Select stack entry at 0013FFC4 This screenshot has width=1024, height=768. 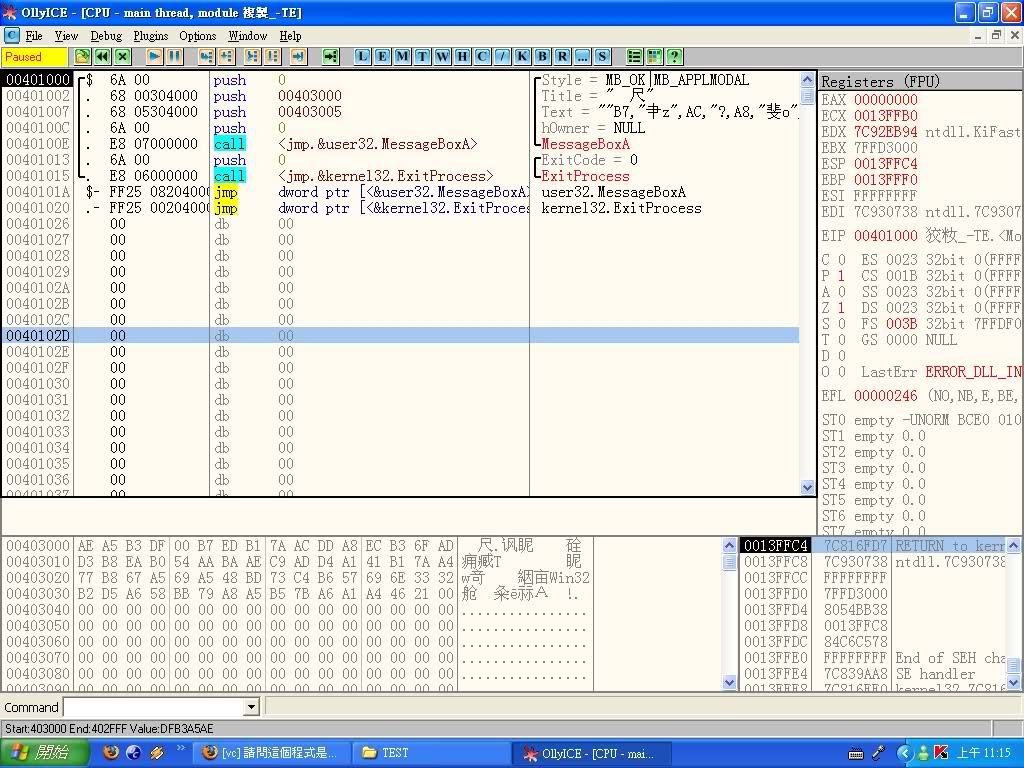pos(872,545)
